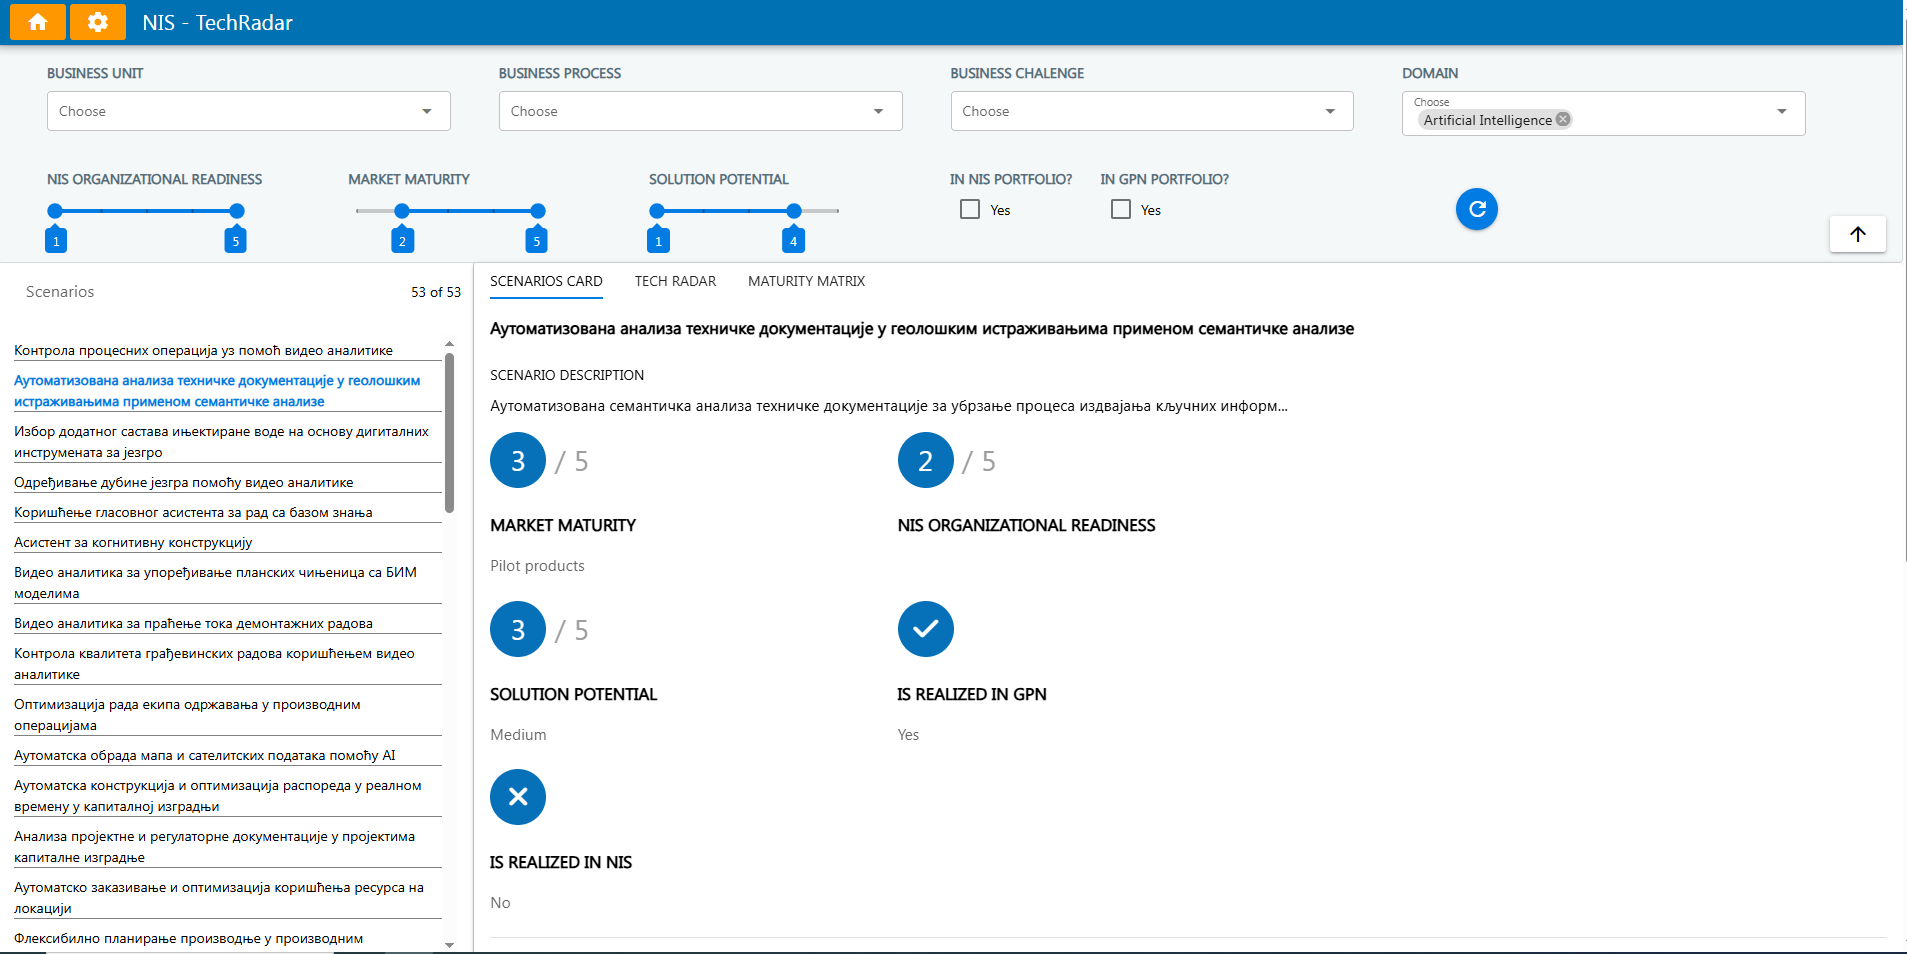
Task: Click Solution Potential slider lower handle
Action: pos(657,211)
